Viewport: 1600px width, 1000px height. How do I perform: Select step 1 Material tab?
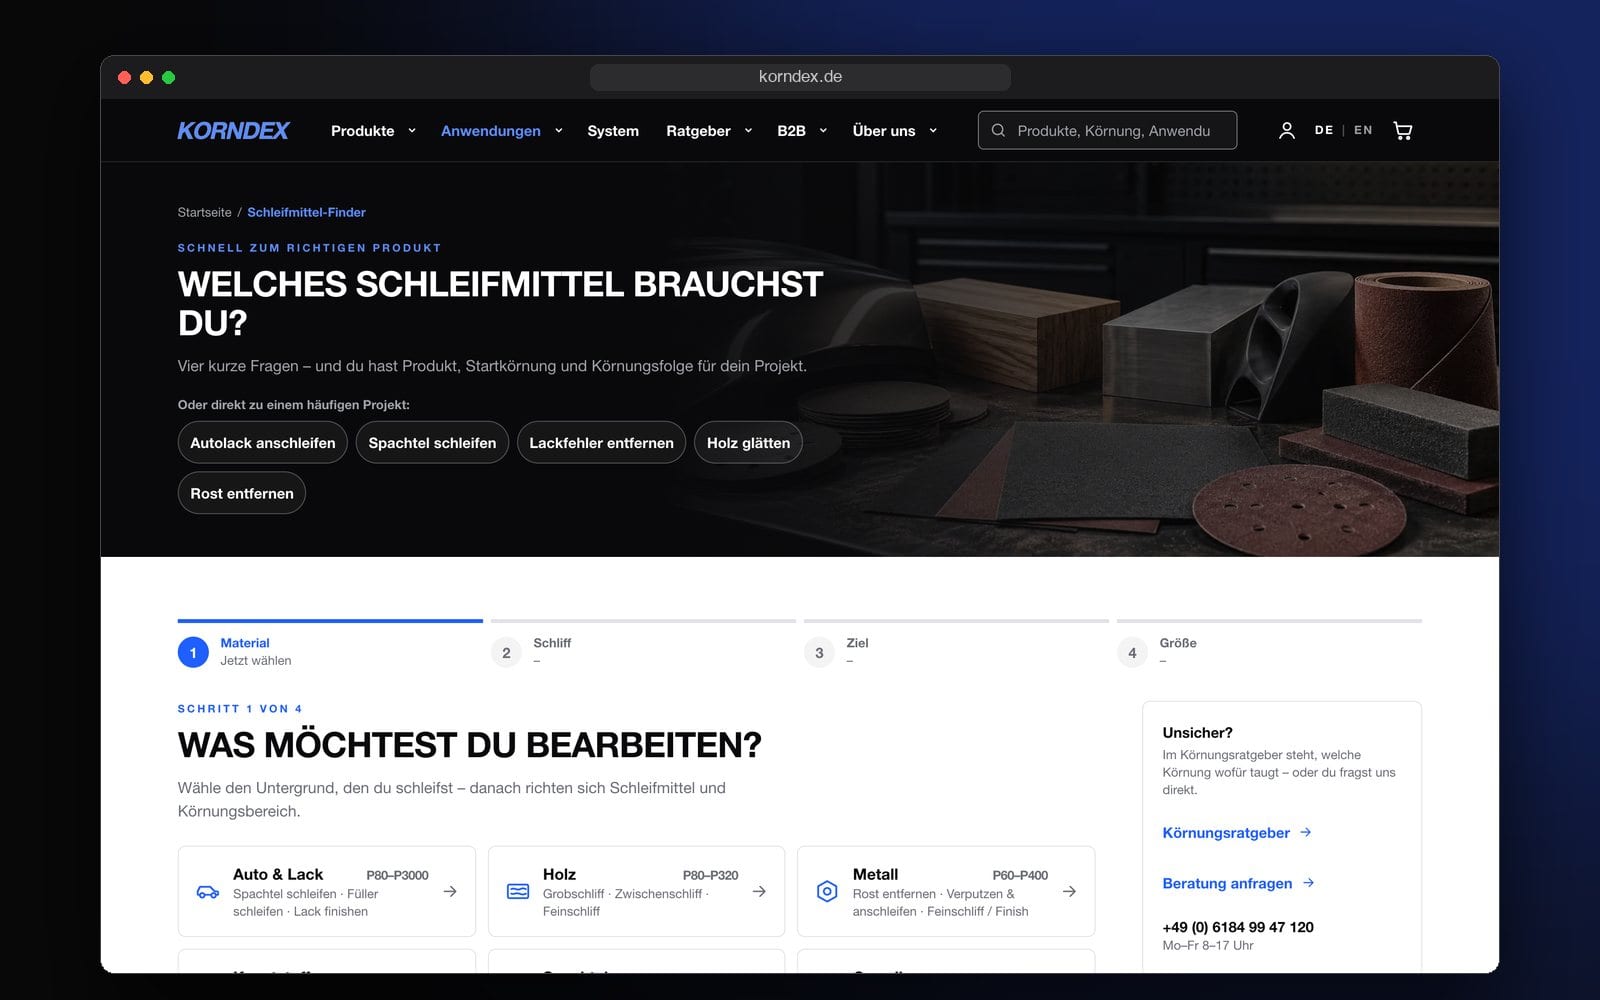tap(330, 645)
